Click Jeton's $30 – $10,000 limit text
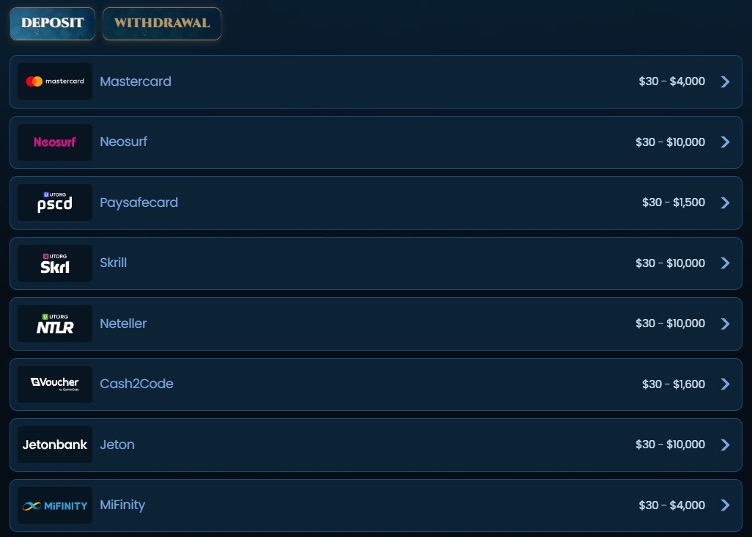 pyautogui.click(x=670, y=444)
